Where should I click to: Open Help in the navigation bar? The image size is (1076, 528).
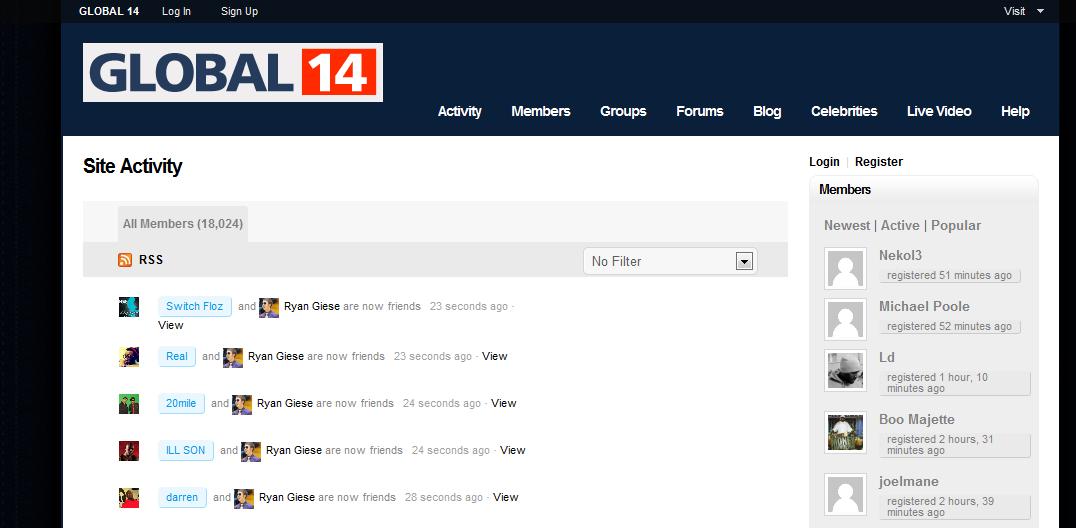[x=1015, y=111]
